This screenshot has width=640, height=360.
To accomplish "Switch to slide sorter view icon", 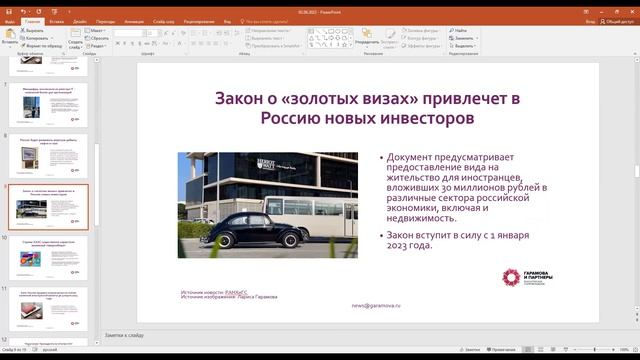I will [x=540, y=350].
